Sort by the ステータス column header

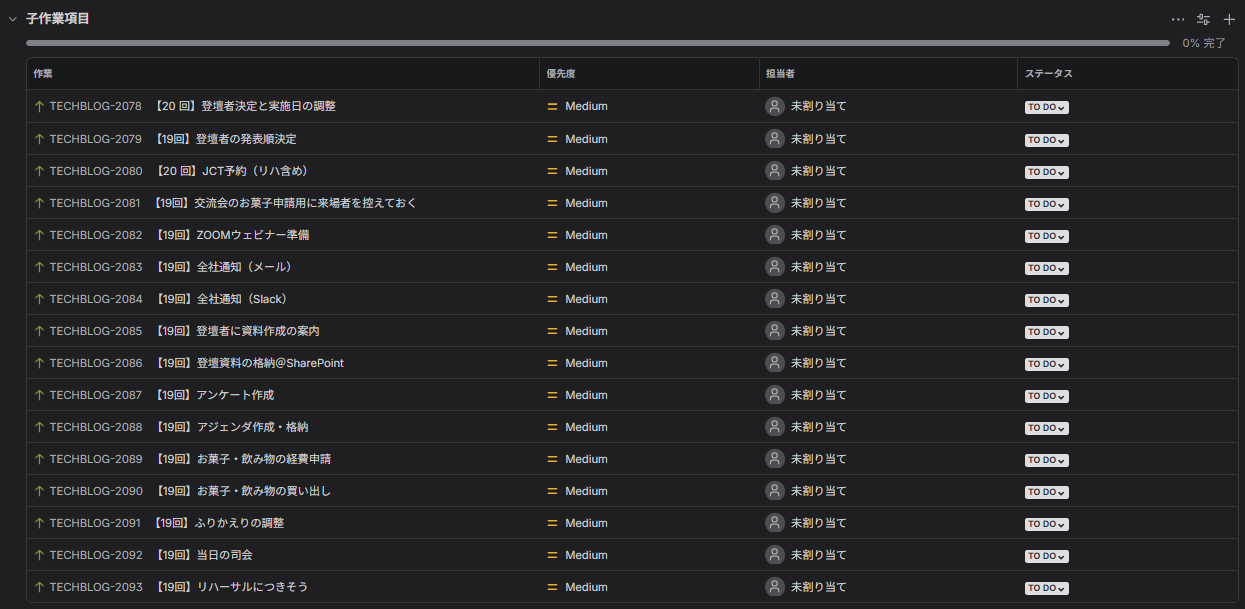point(1048,74)
